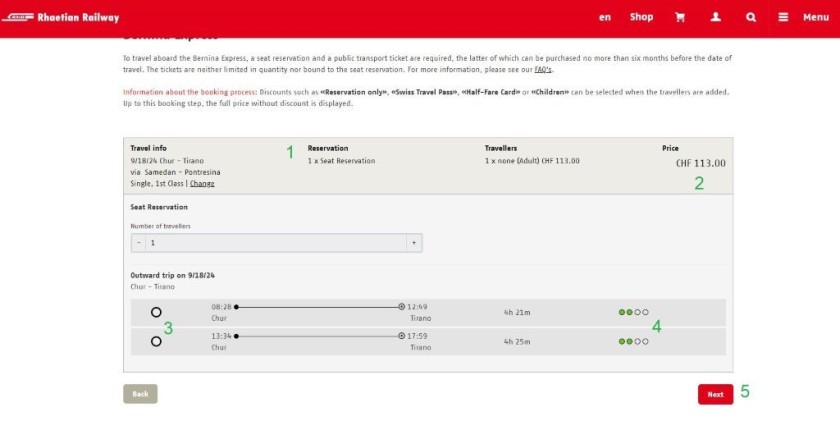Image resolution: width=840 pixels, height=430 pixels.
Task: Decrease number of travellers with minus
Action: click(139, 243)
